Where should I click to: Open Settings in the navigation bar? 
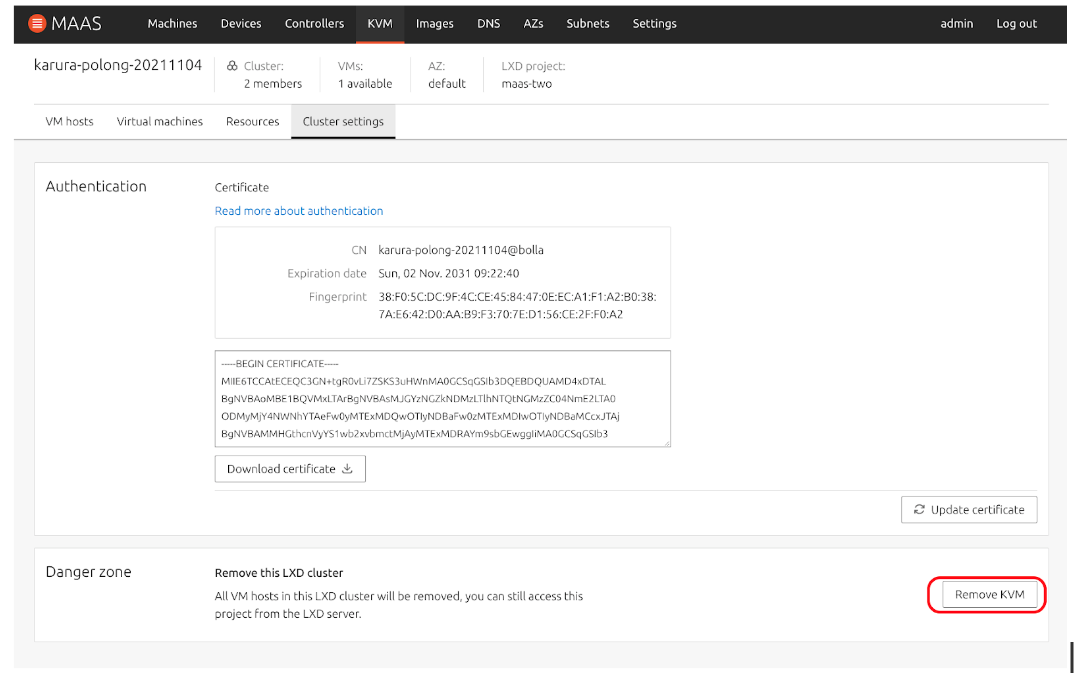[x=654, y=23]
